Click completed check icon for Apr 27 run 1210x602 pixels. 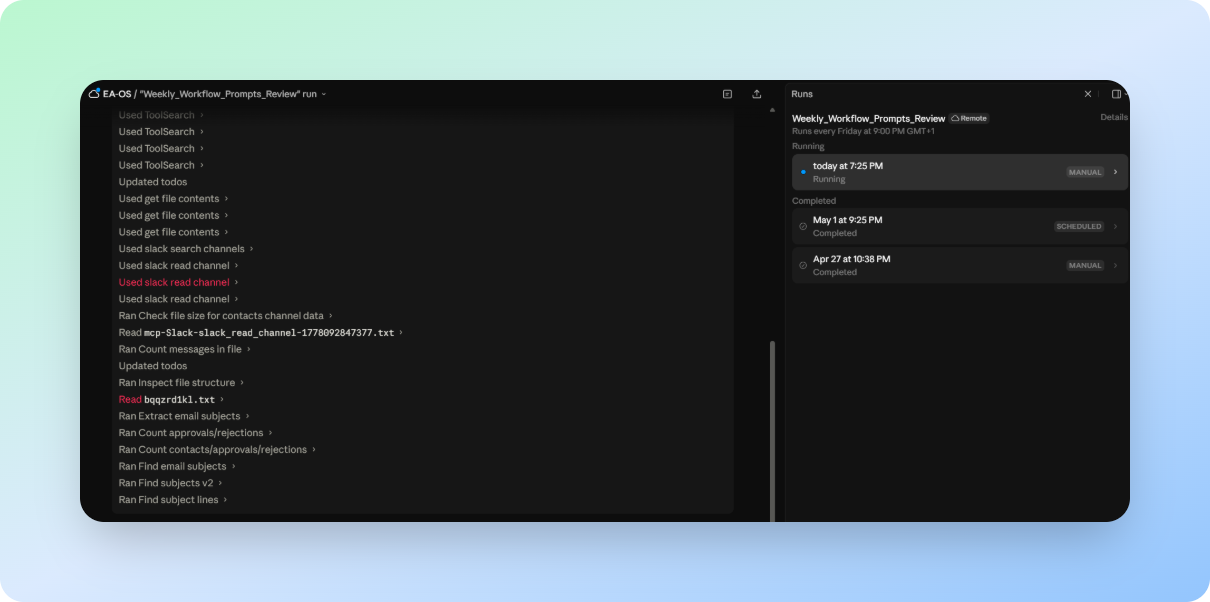(803, 265)
